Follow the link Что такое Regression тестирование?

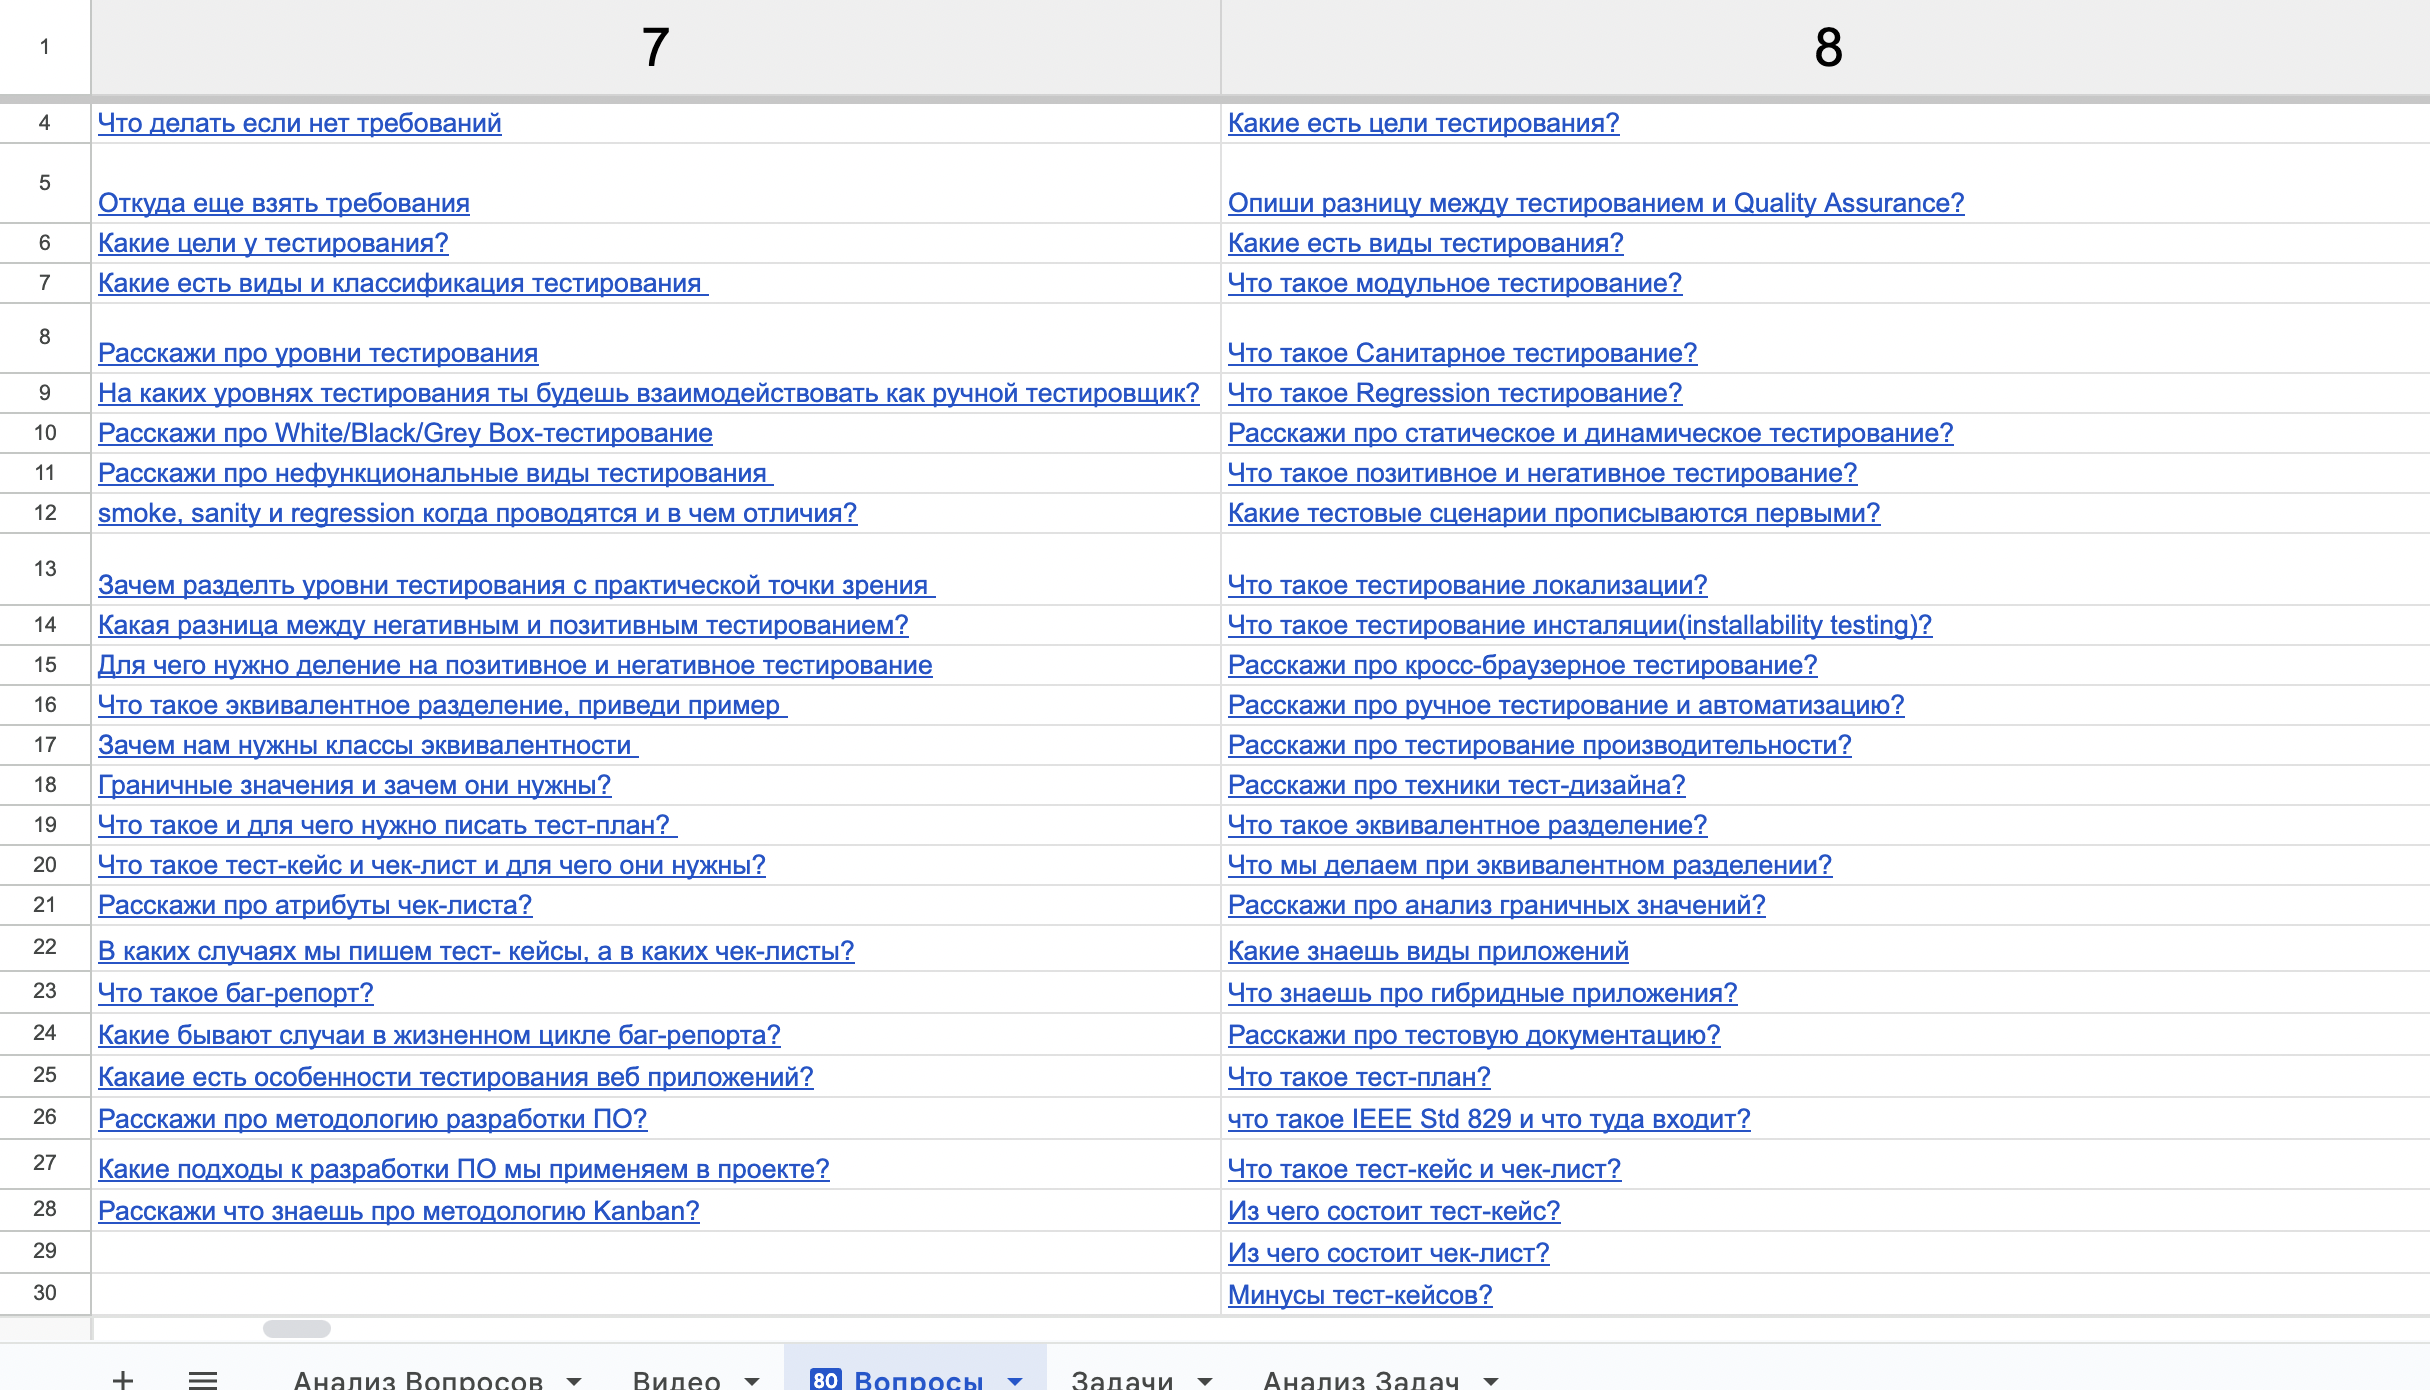pos(1454,393)
